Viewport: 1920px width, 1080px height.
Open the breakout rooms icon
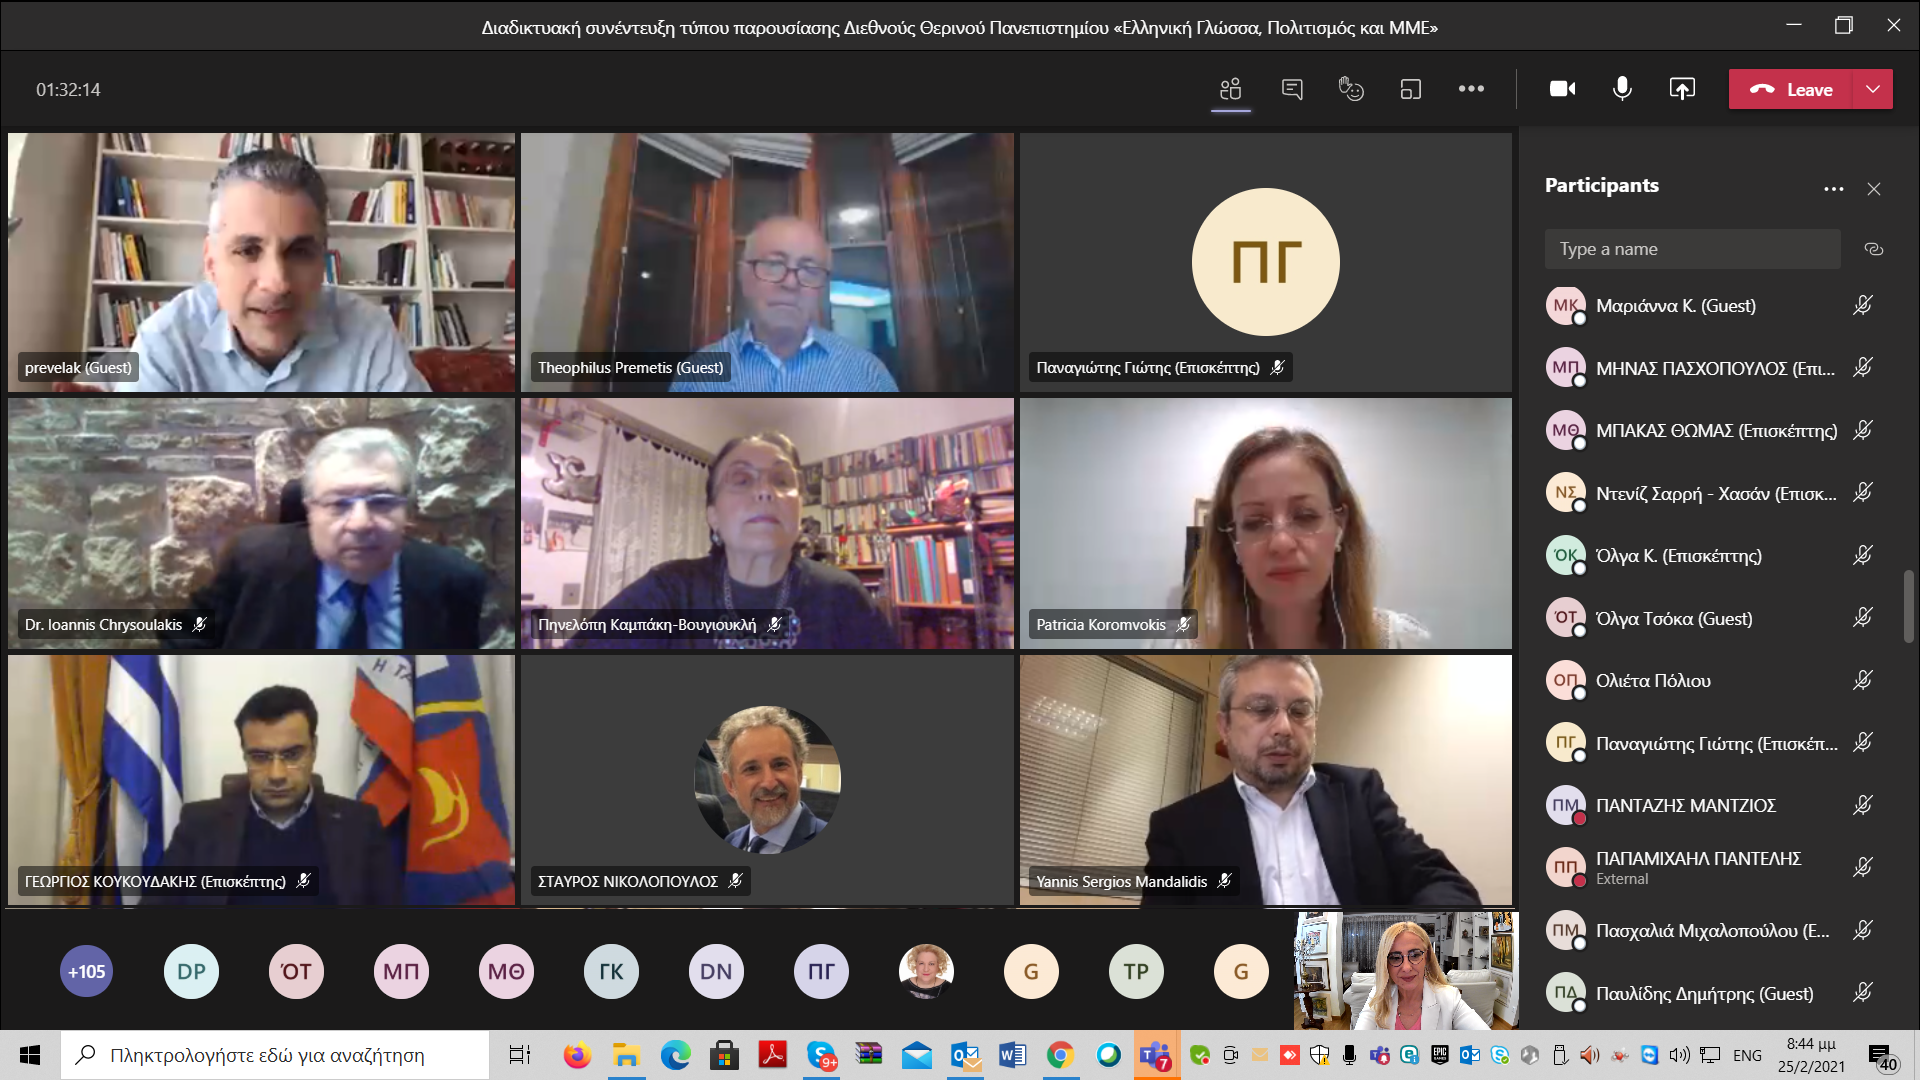pos(1410,89)
